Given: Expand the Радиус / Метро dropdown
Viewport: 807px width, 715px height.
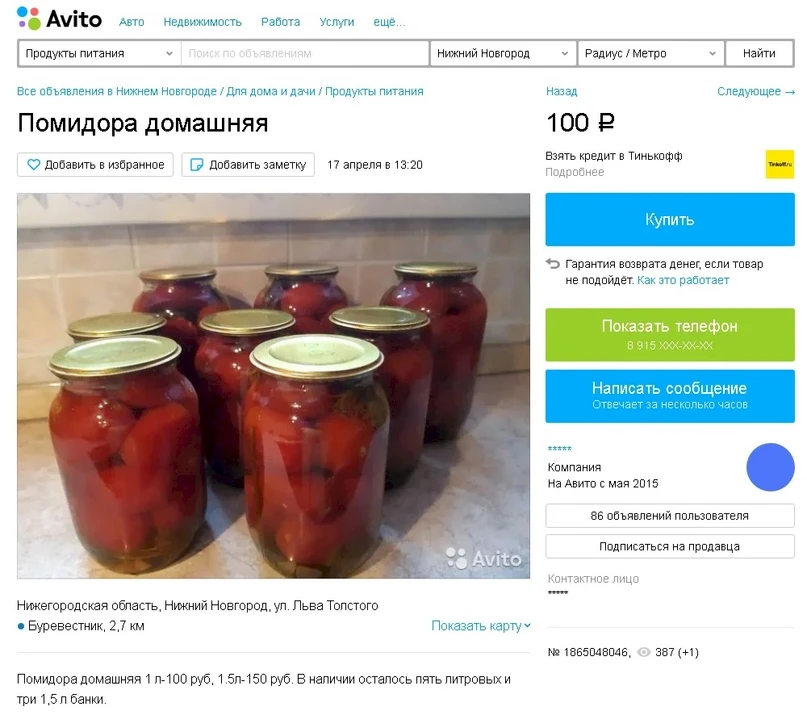Looking at the screenshot, I should coord(651,54).
